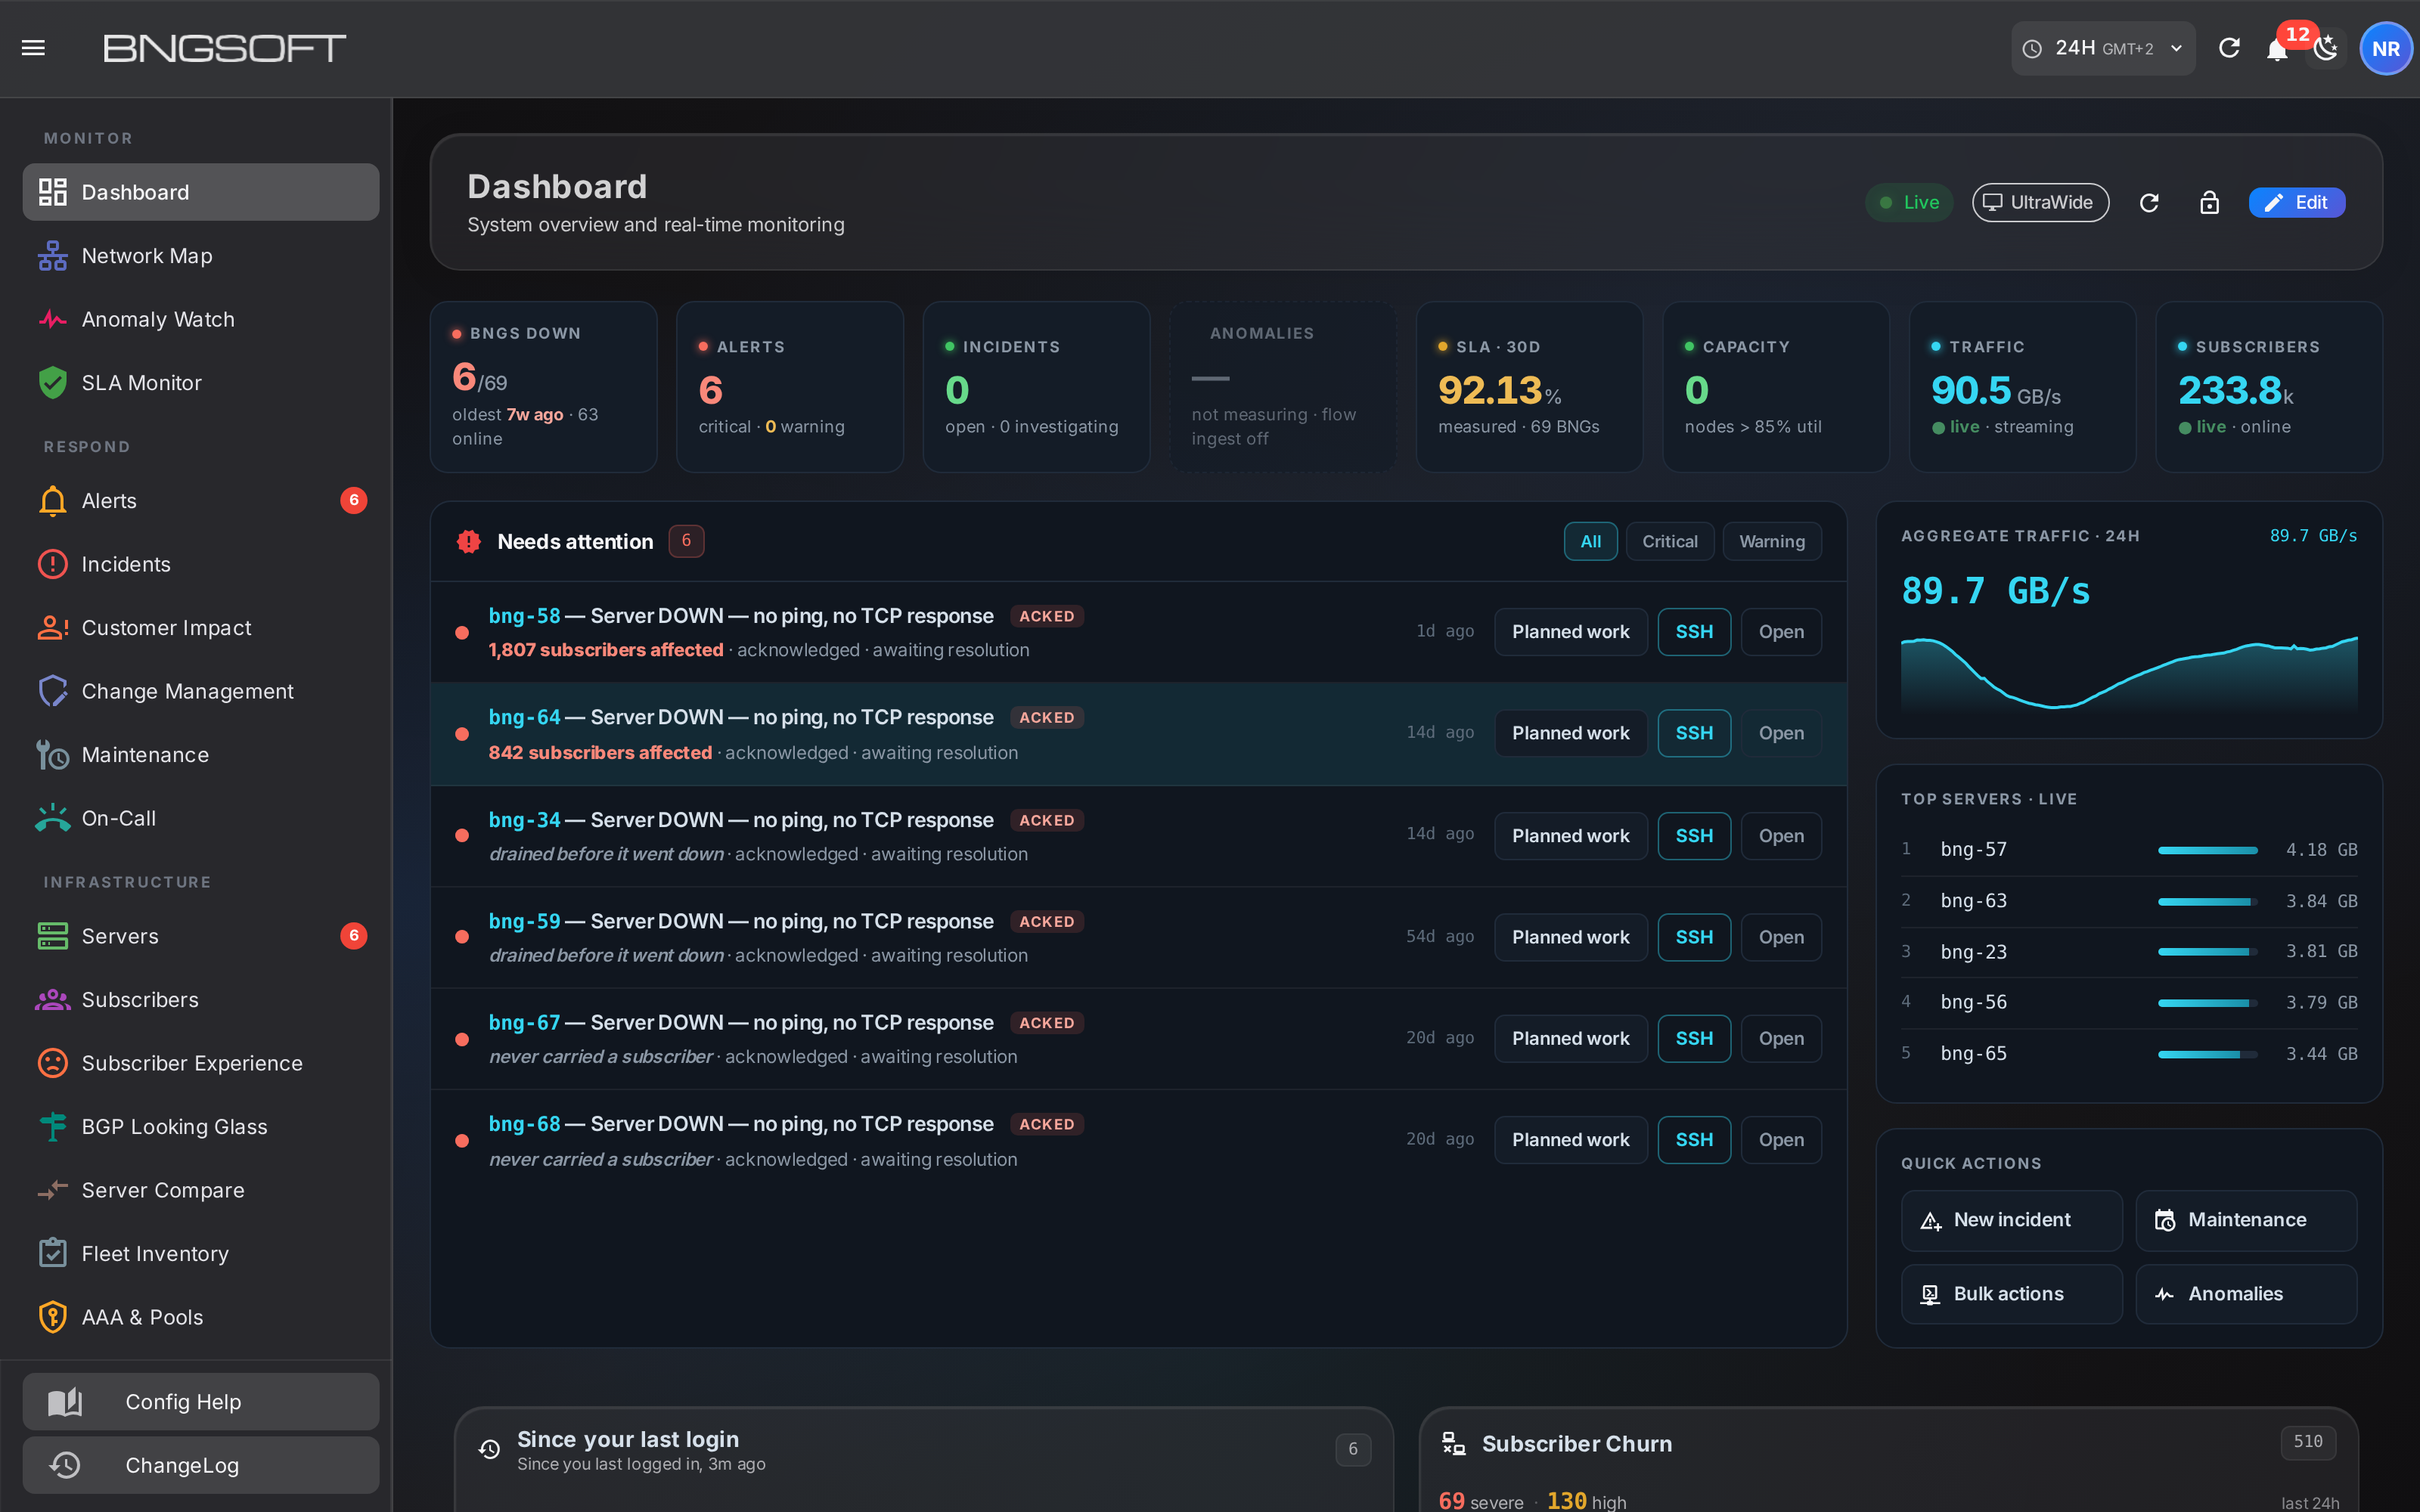Open Anomaly Watch in sidebar
Viewport: 2420px width, 1512px height.
pos(201,320)
